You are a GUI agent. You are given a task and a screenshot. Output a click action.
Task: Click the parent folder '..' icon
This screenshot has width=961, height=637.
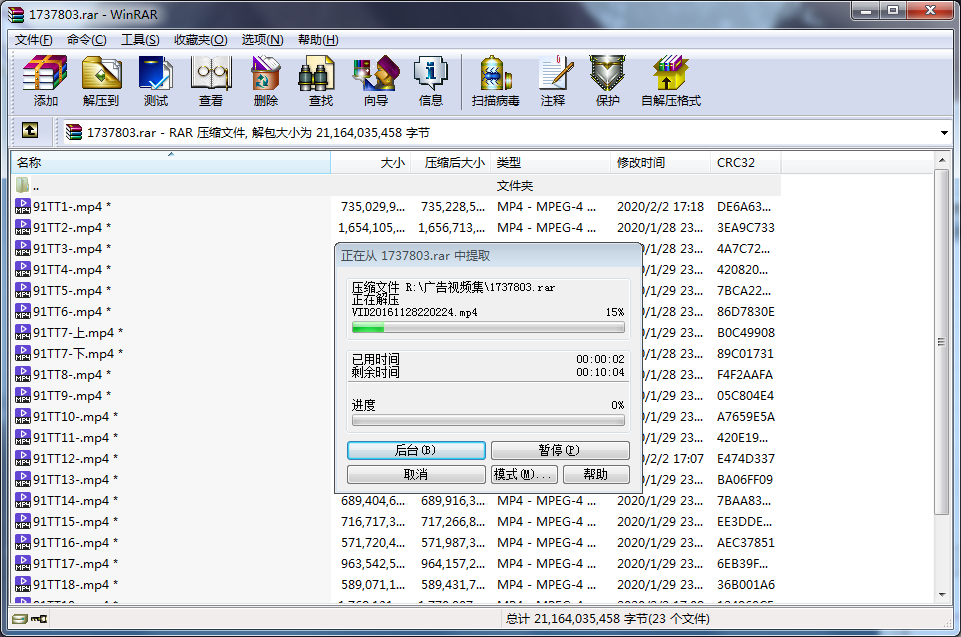[x=23, y=185]
